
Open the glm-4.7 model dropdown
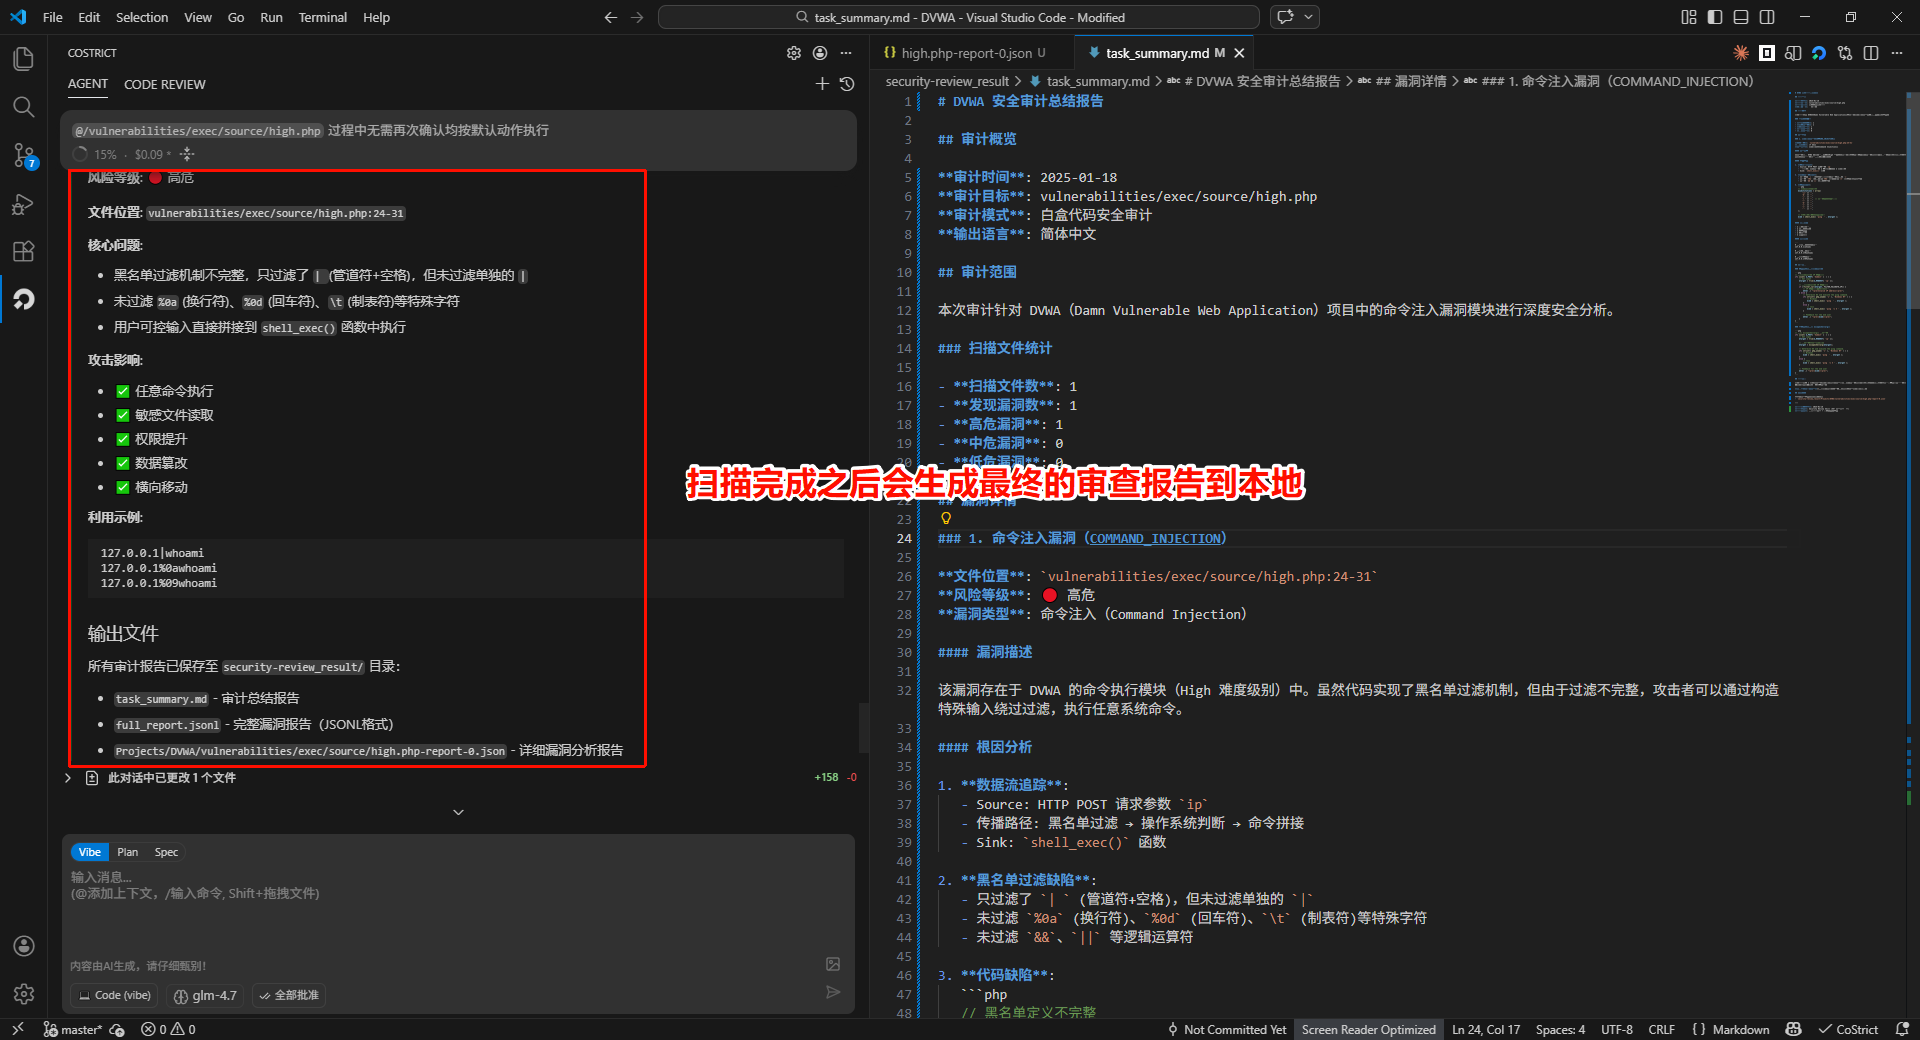coord(206,995)
